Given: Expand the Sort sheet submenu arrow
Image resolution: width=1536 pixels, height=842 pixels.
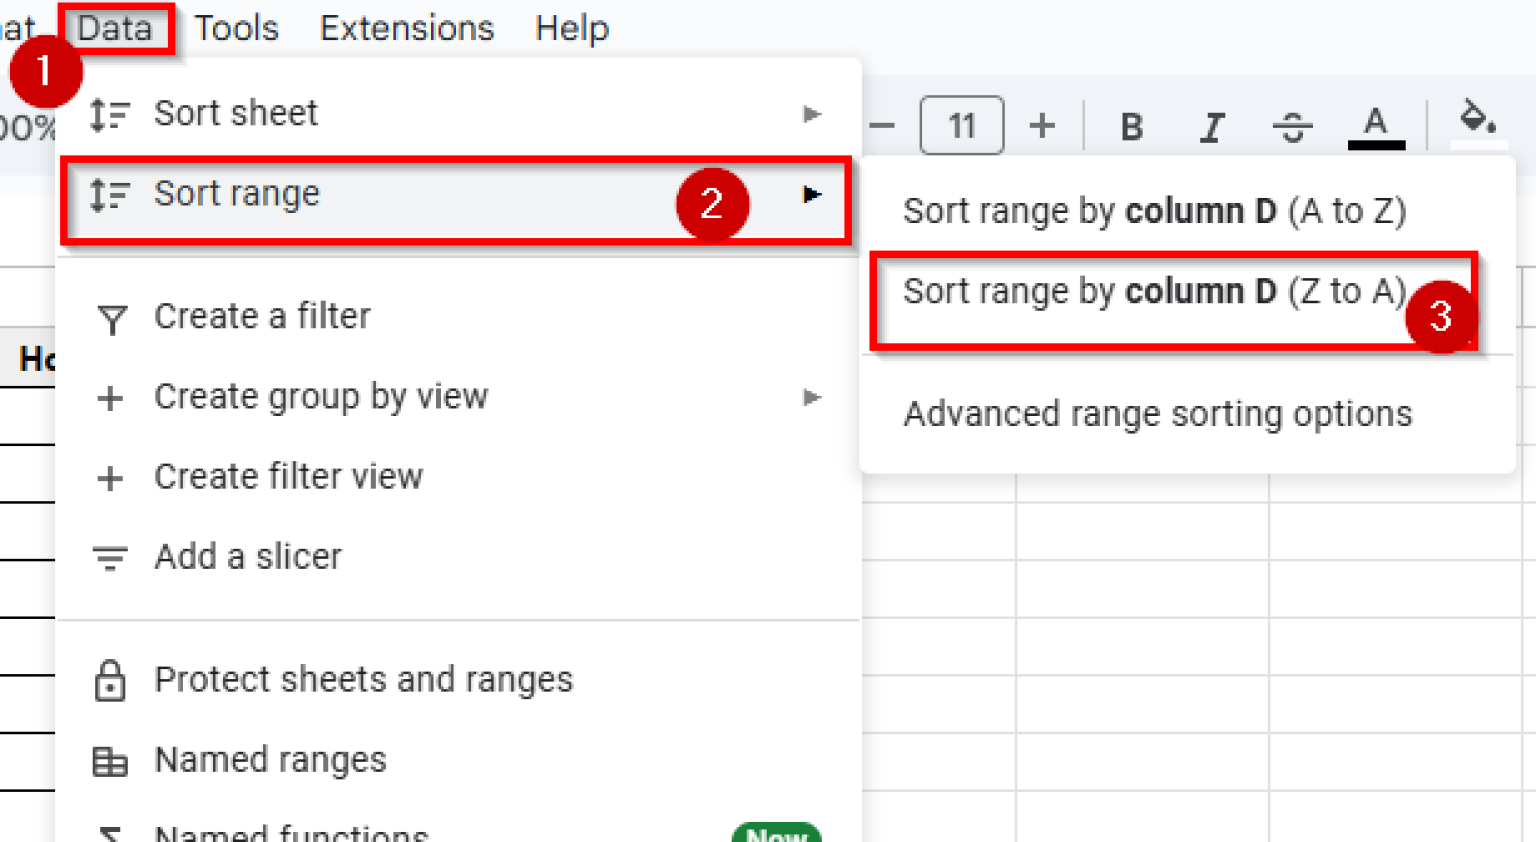Looking at the screenshot, I should pyautogui.click(x=813, y=113).
